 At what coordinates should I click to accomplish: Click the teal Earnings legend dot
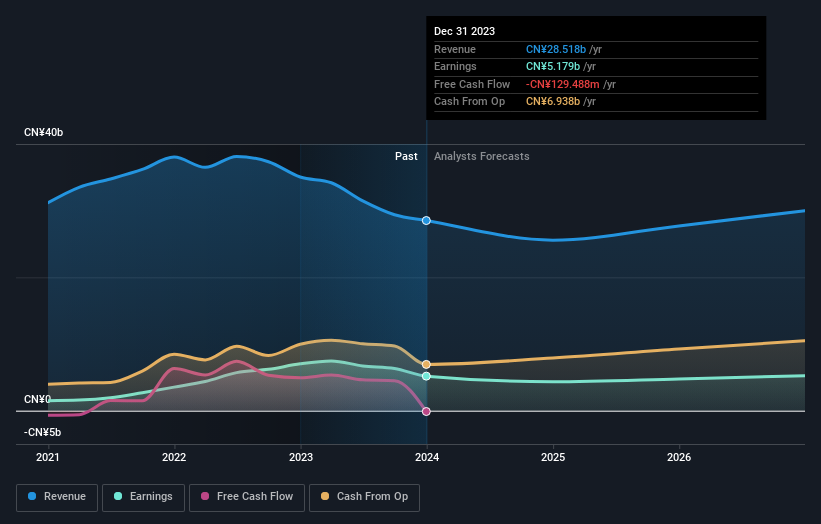pyautogui.click(x=118, y=496)
